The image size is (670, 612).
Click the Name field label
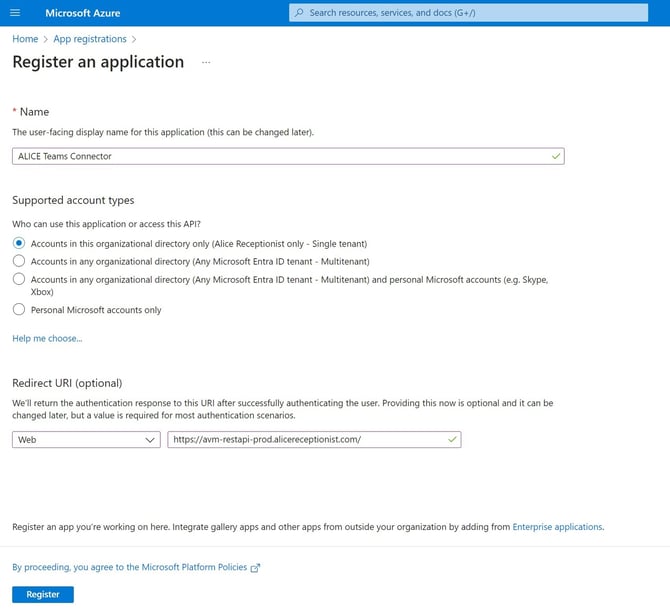coord(34,112)
